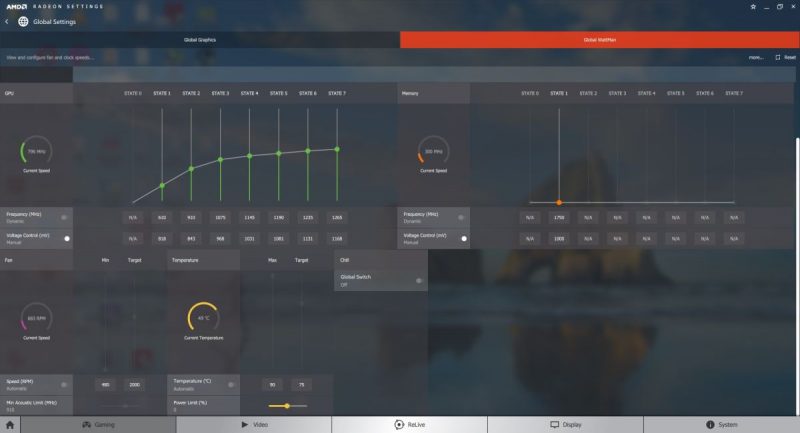Viewport: 800px width, 433px height.
Task: Click GPU State 3 voltage field 968
Action: [x=220, y=238]
